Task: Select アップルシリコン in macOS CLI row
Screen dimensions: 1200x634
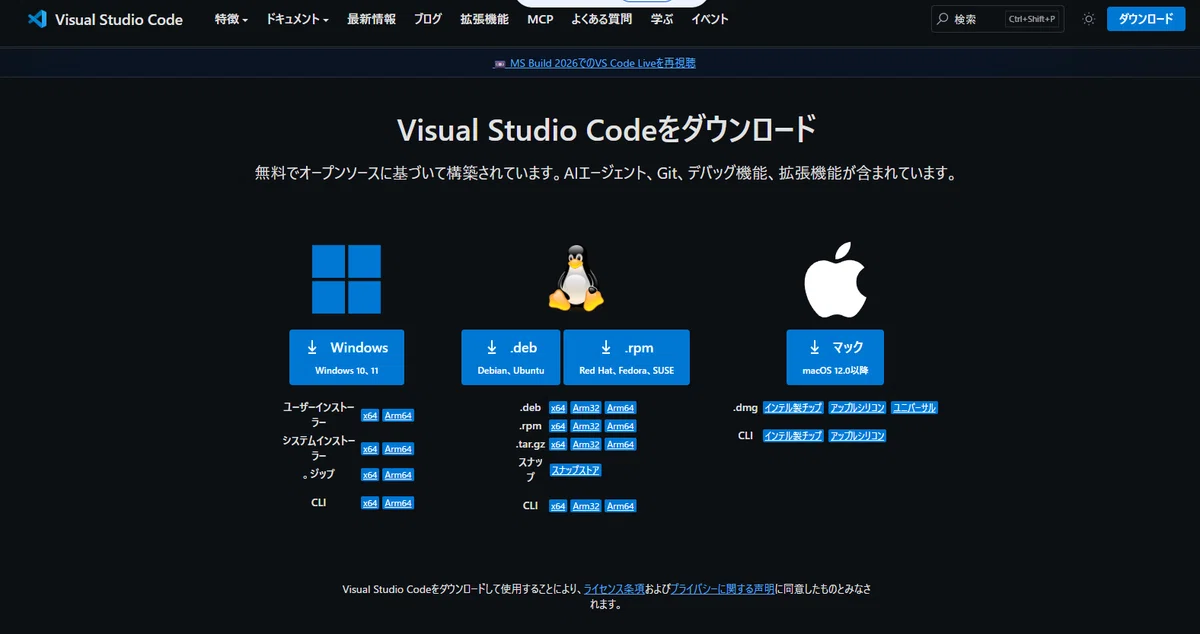Action: tap(857, 436)
